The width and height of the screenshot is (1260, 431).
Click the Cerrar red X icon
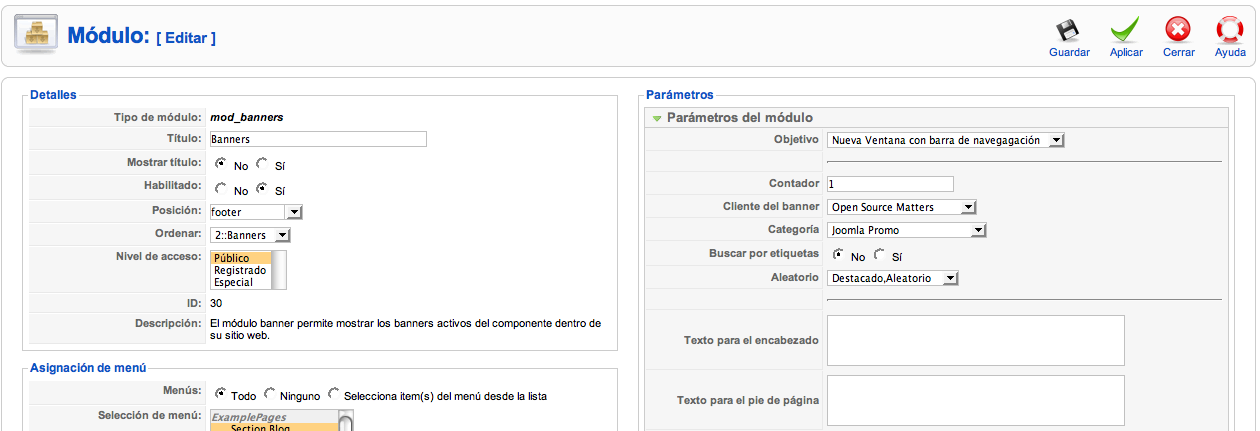pos(1179,31)
